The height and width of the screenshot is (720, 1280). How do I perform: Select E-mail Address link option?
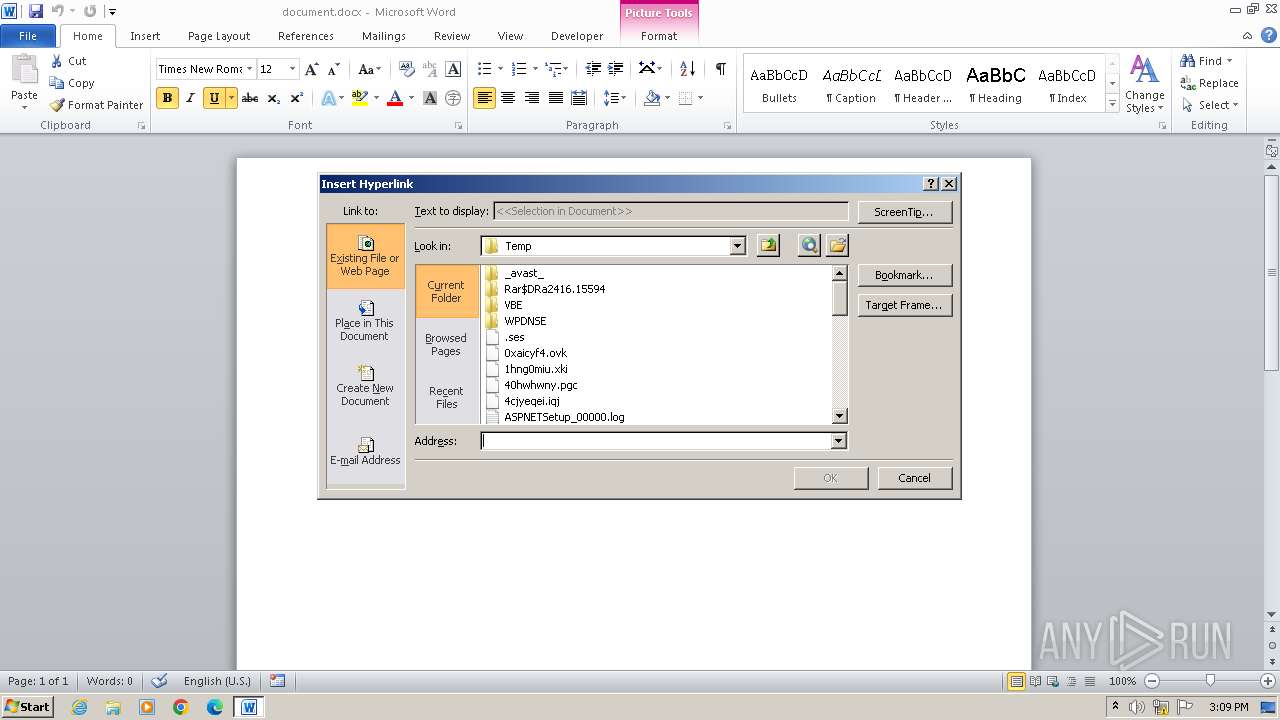pos(365,451)
